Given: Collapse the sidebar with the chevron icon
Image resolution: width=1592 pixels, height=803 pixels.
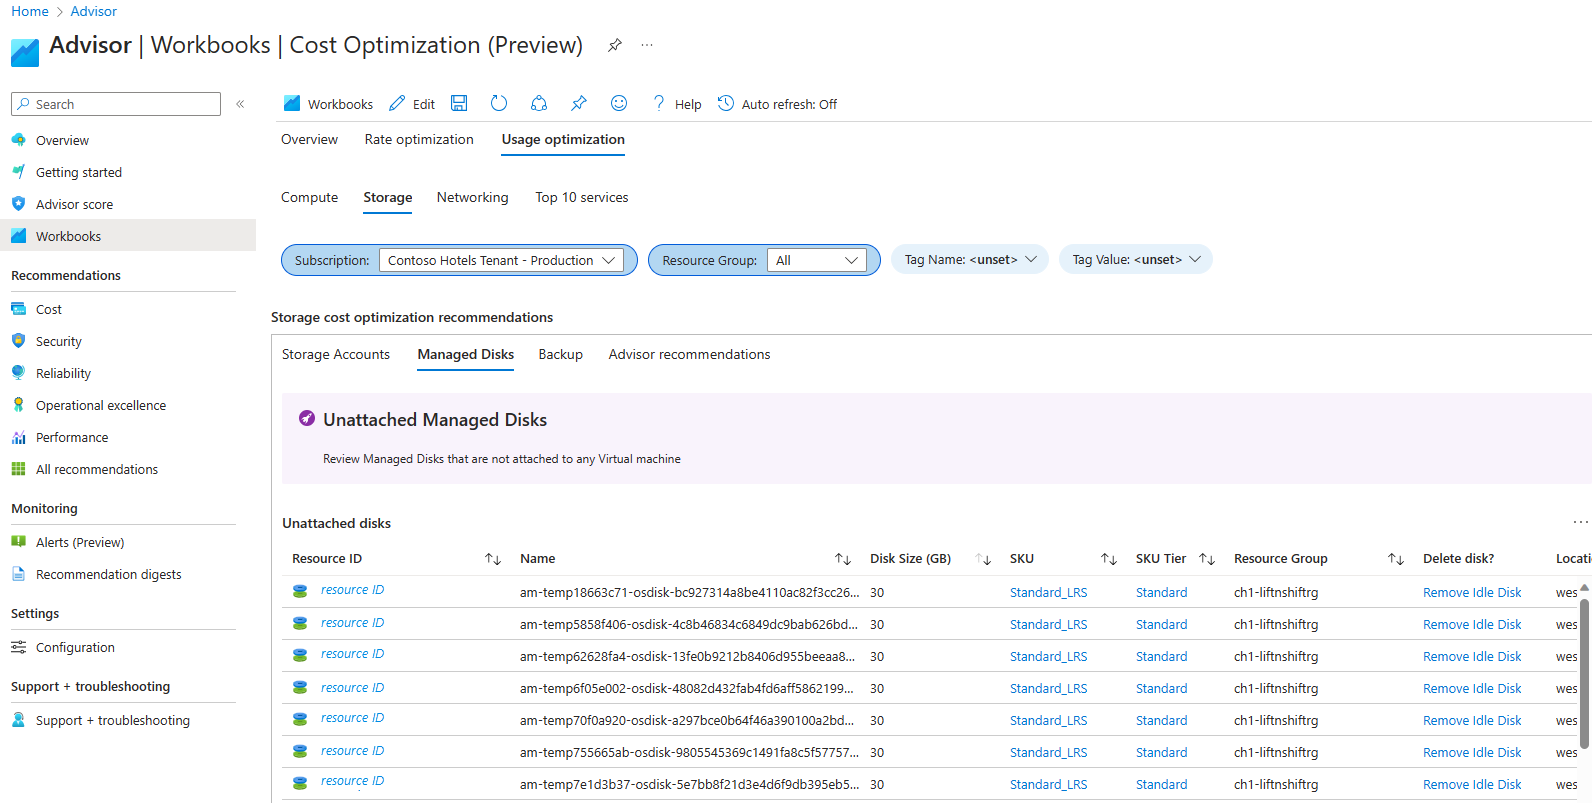Looking at the screenshot, I should click(240, 104).
